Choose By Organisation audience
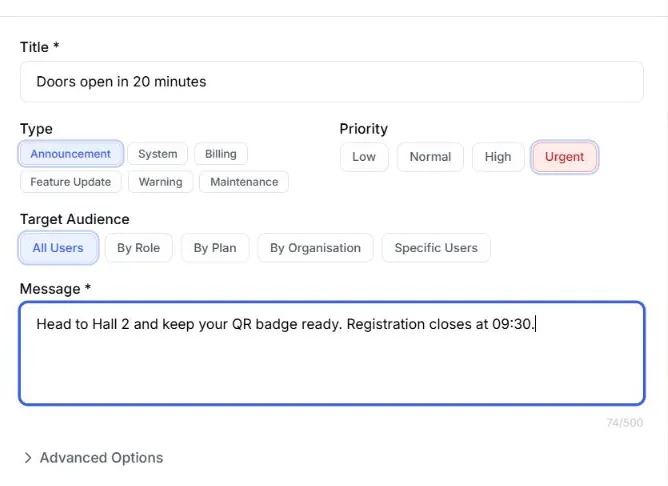 coord(315,248)
